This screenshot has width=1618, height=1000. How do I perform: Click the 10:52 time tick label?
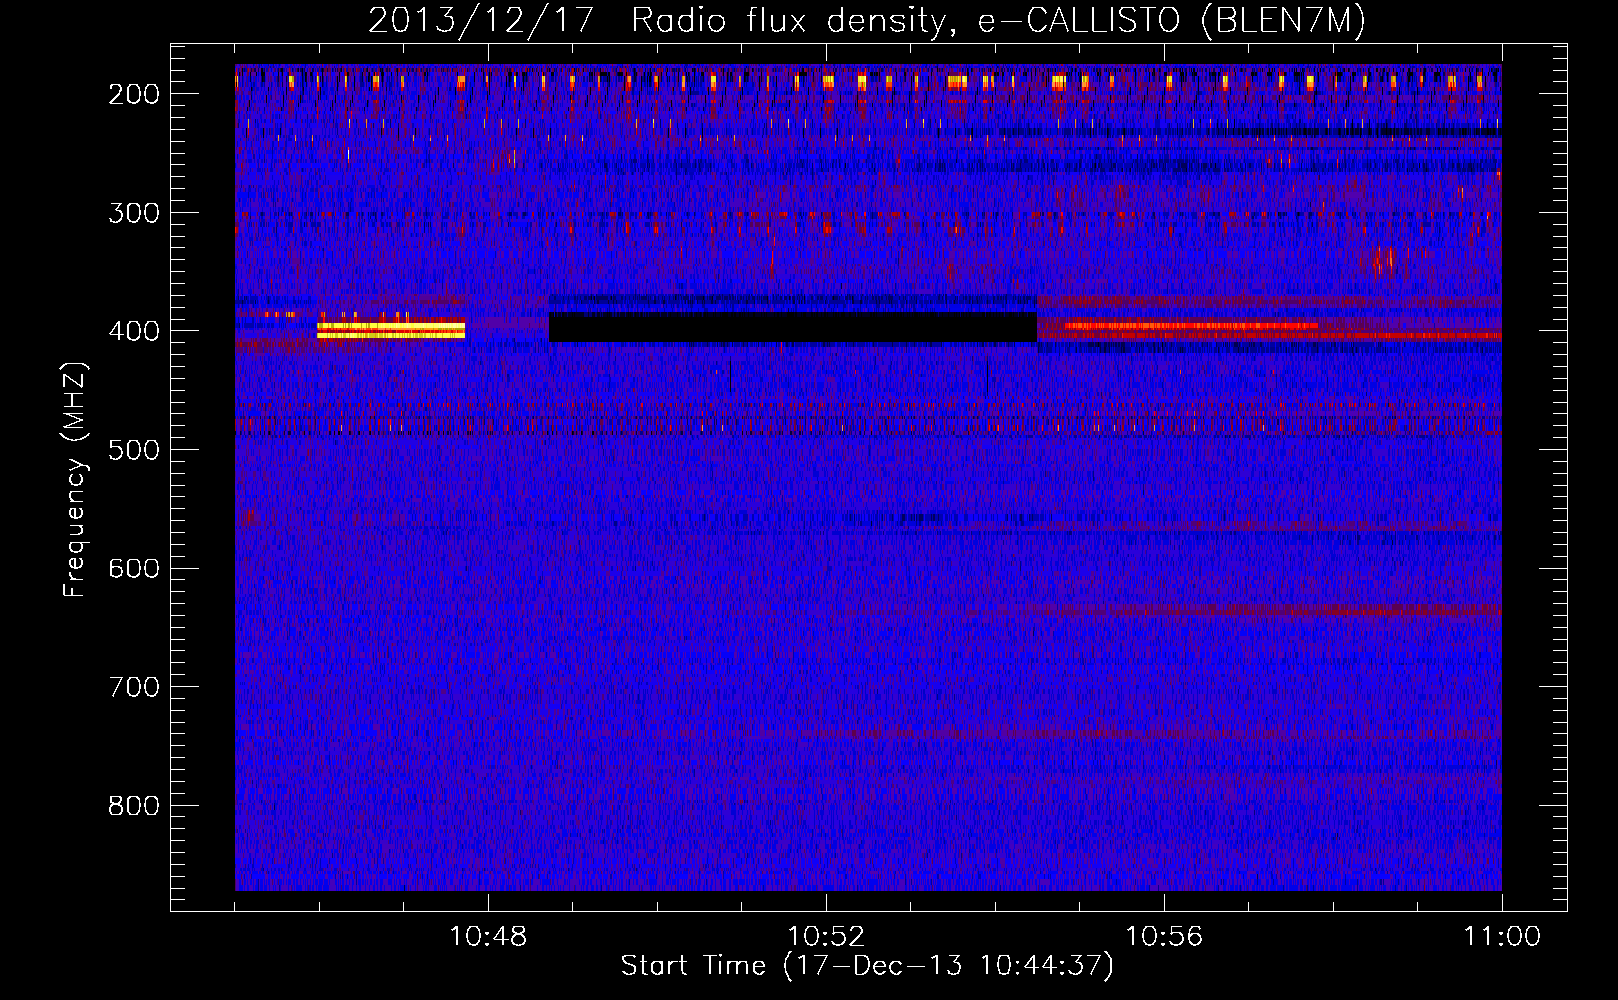[826, 937]
